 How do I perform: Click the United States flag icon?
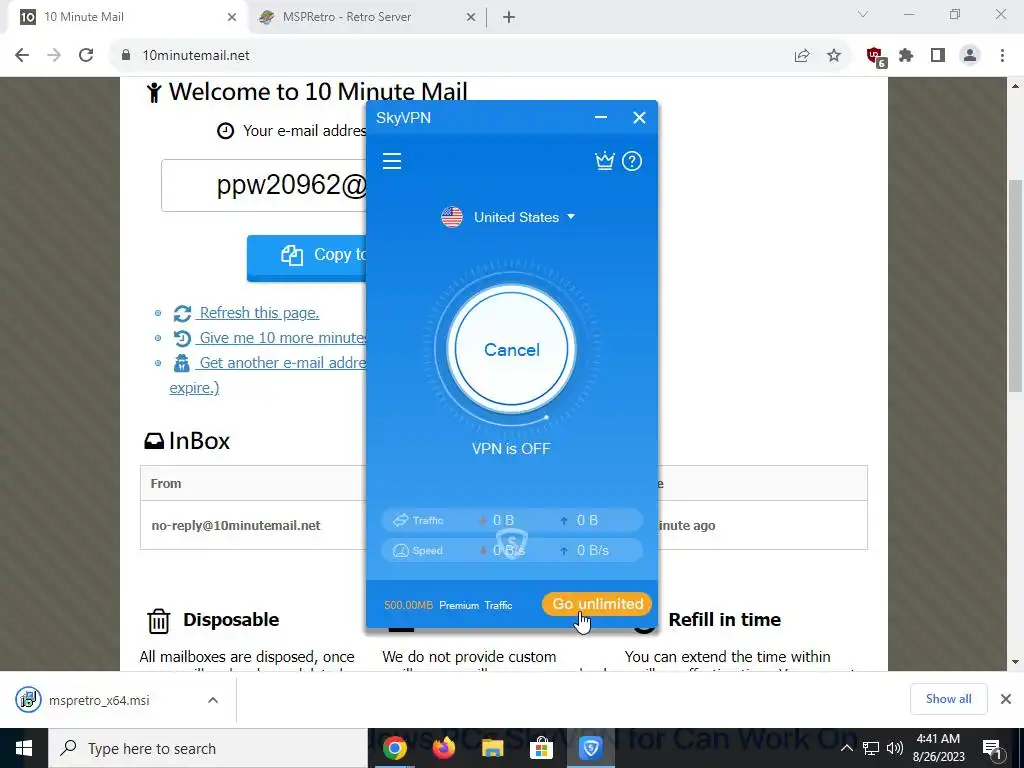[x=452, y=217]
